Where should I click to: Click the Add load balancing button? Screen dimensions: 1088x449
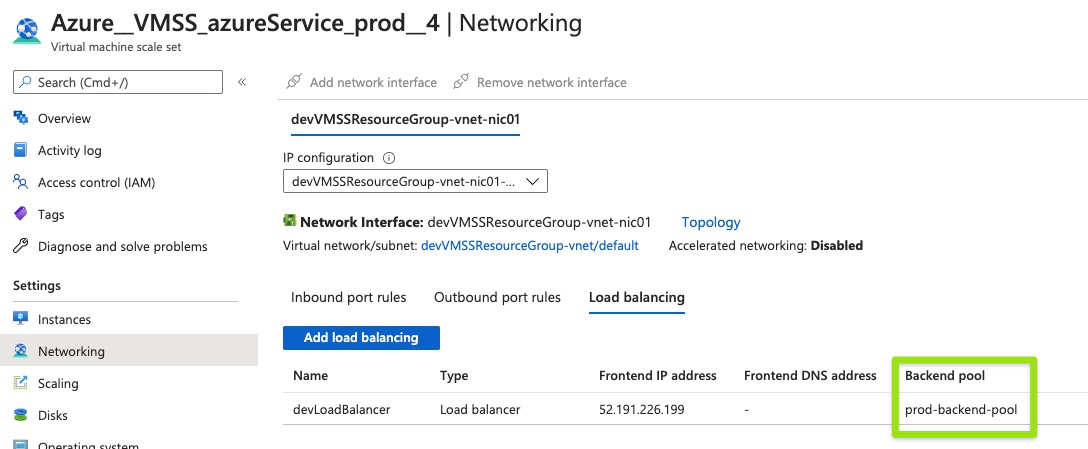click(x=361, y=338)
